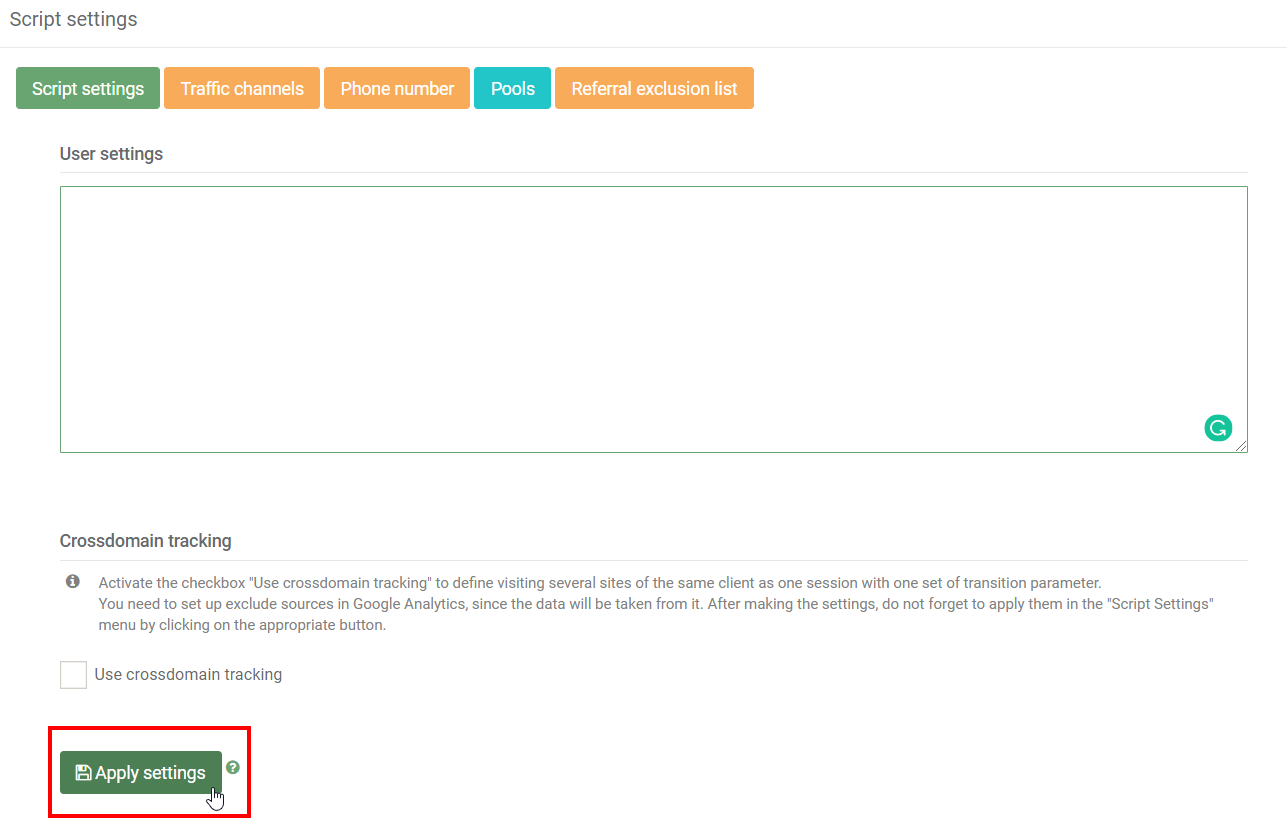Switch to the Traffic channels tab
1287x828 pixels.
[242, 88]
